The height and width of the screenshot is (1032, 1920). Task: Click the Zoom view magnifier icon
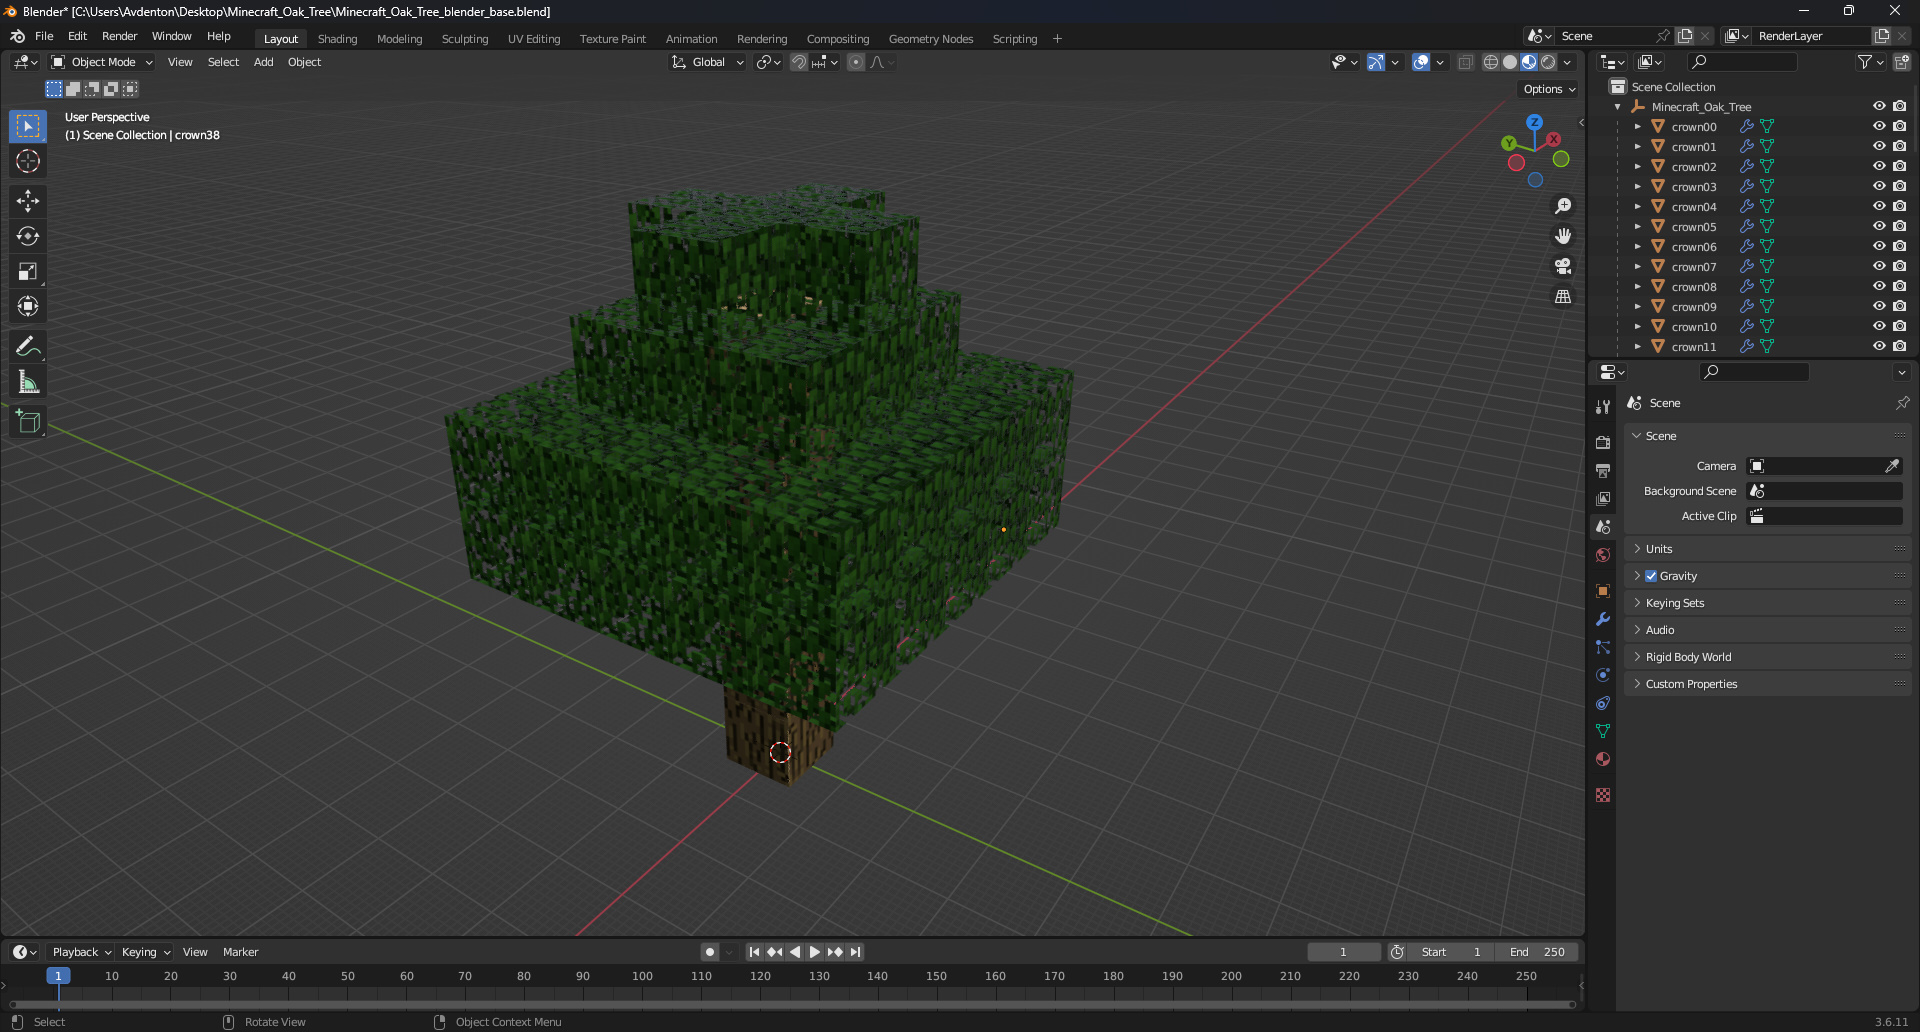pyautogui.click(x=1563, y=206)
